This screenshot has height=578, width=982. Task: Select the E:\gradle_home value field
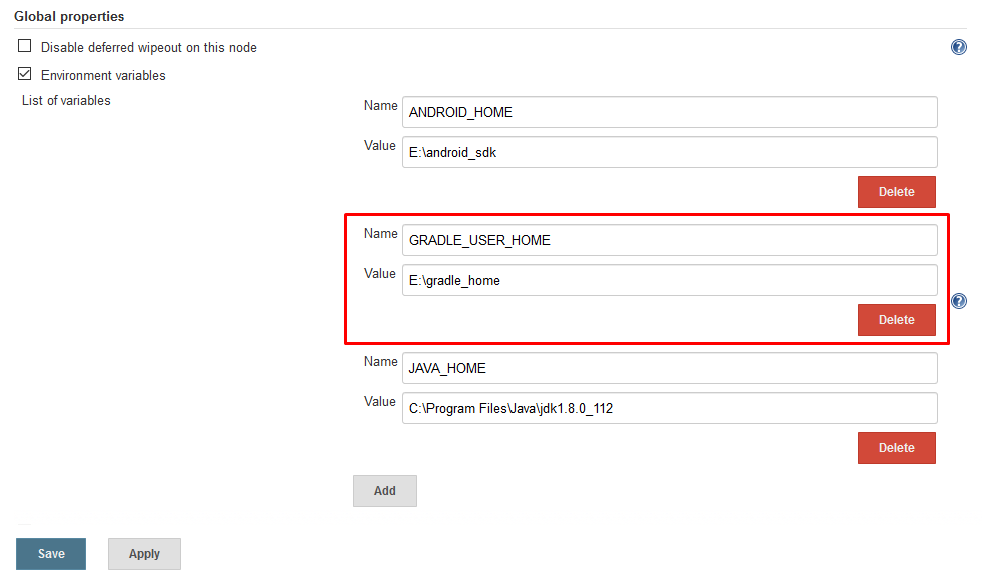669,279
